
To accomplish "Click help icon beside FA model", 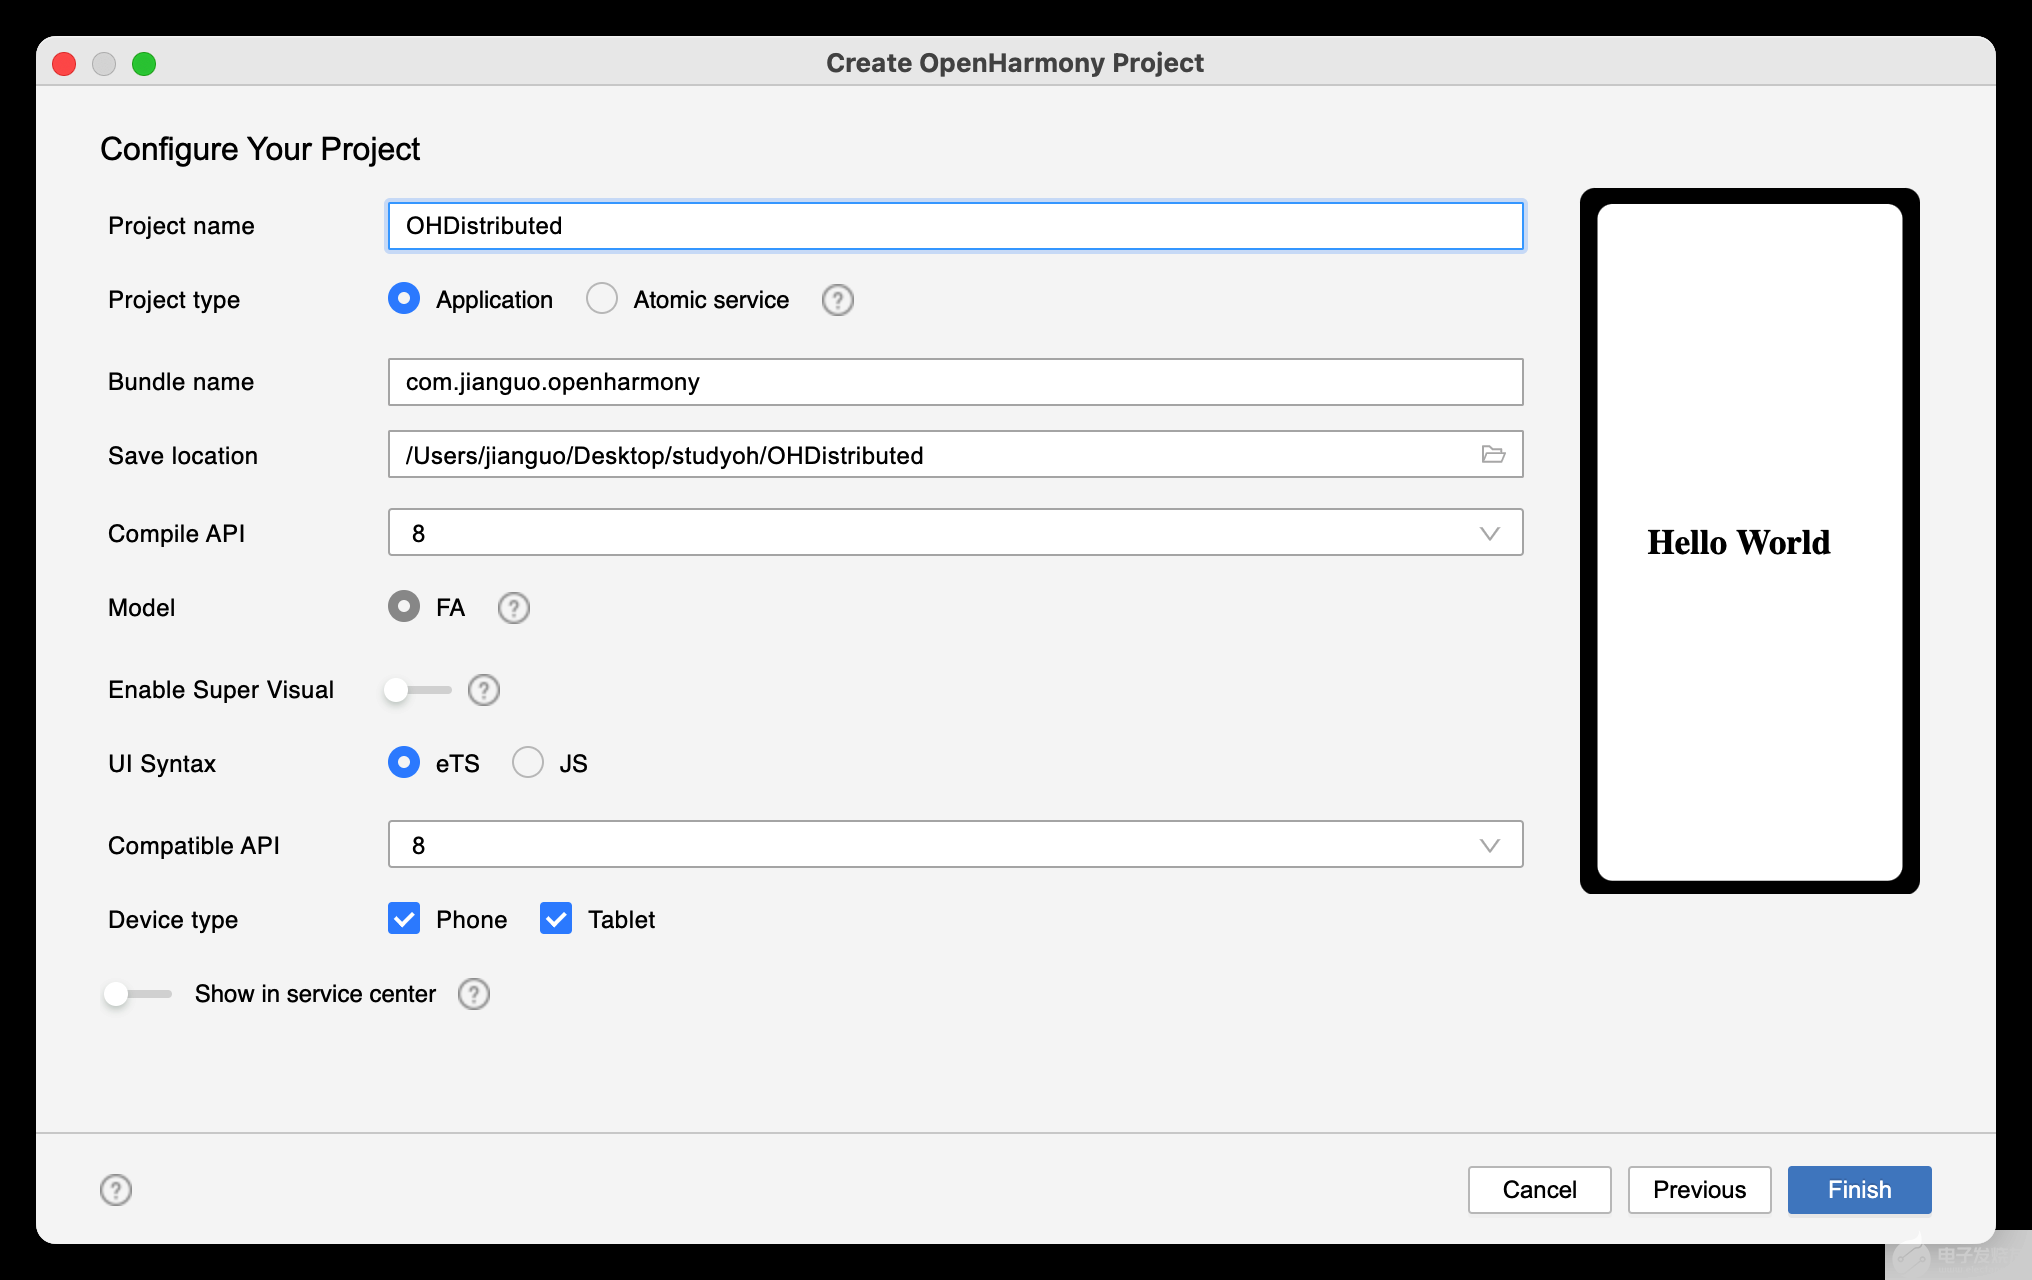I will (513, 608).
